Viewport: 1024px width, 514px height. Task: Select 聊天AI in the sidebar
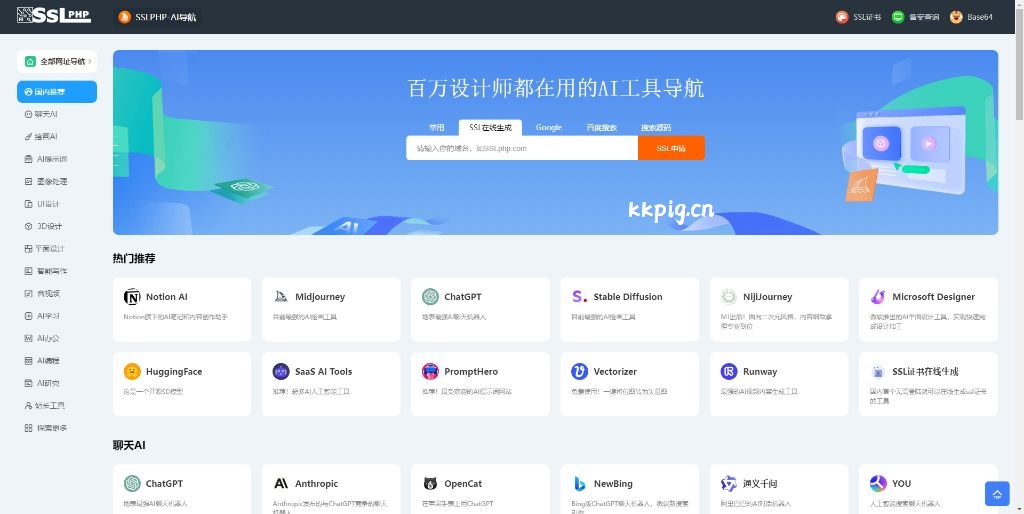point(41,114)
